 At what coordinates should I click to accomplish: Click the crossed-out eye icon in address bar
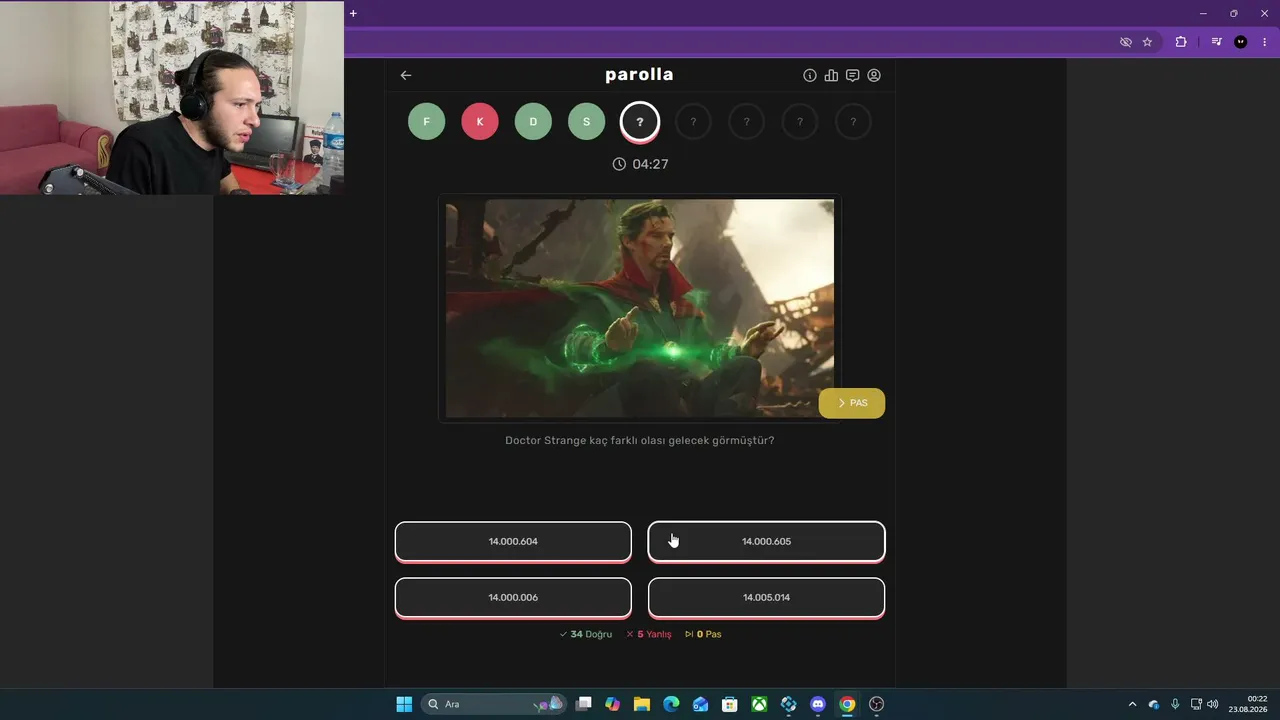click(1126, 42)
